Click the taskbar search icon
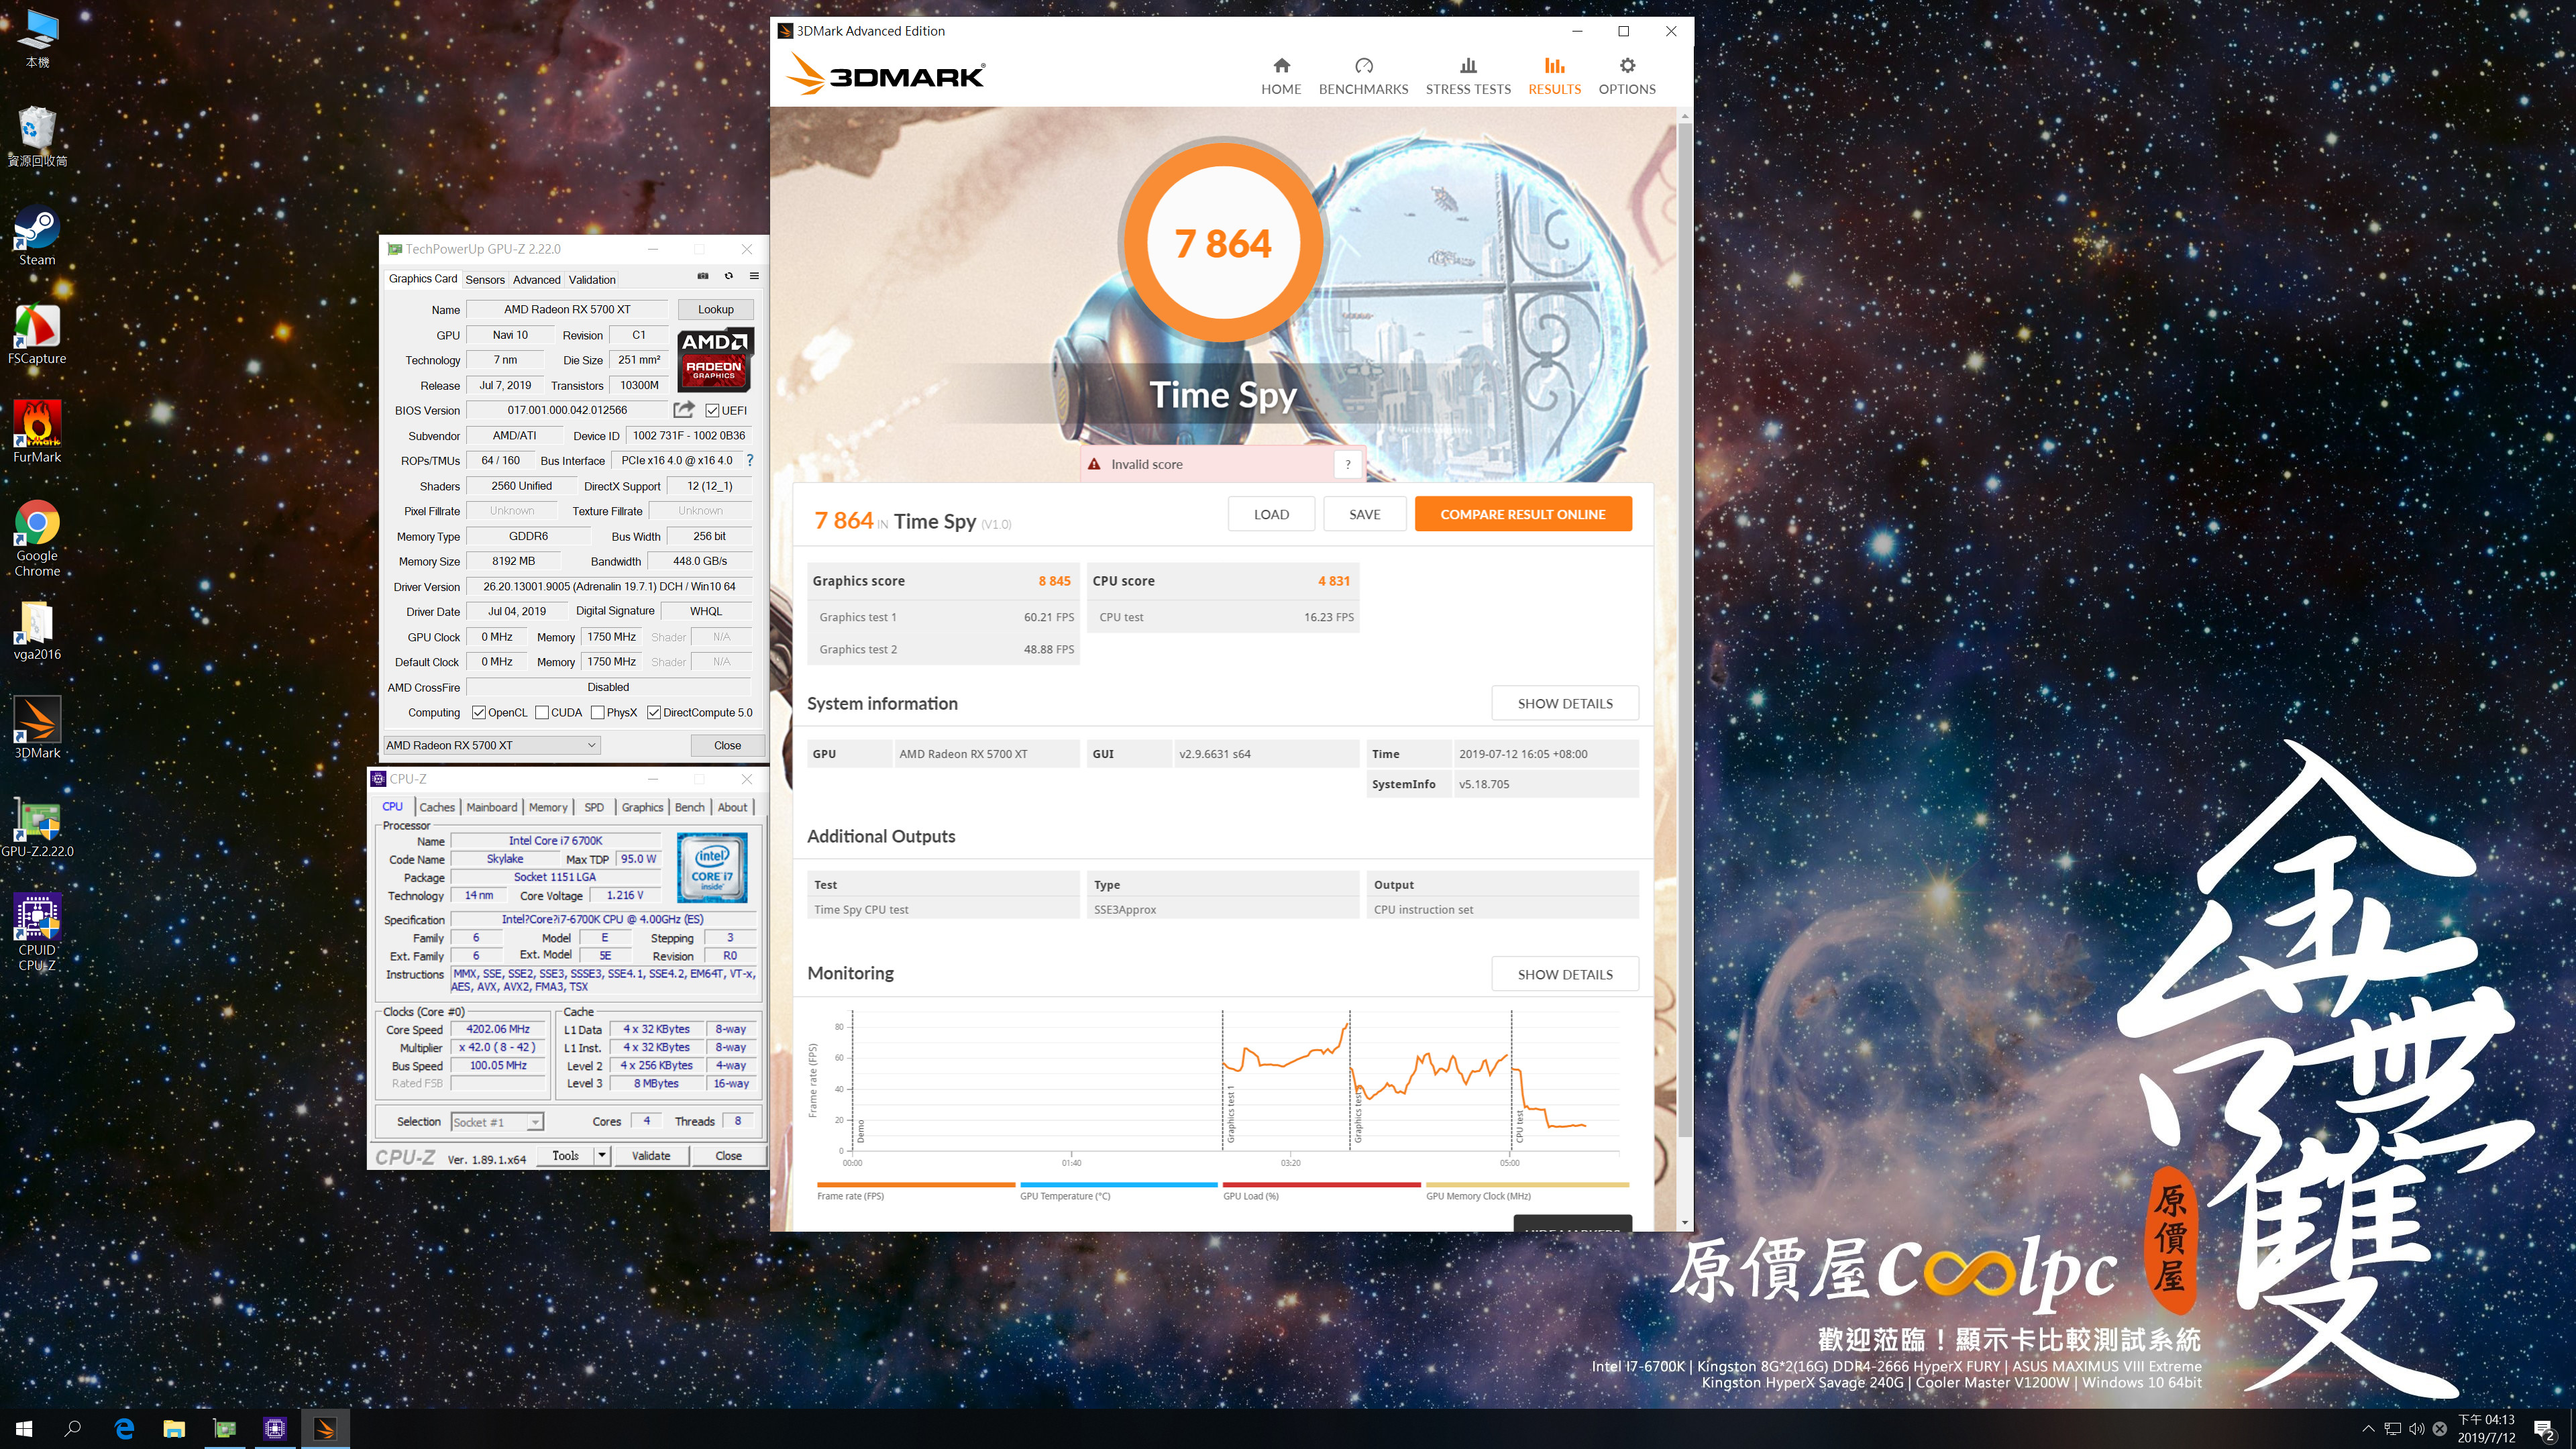Screen dimensions: 2576x1449 point(72,1429)
